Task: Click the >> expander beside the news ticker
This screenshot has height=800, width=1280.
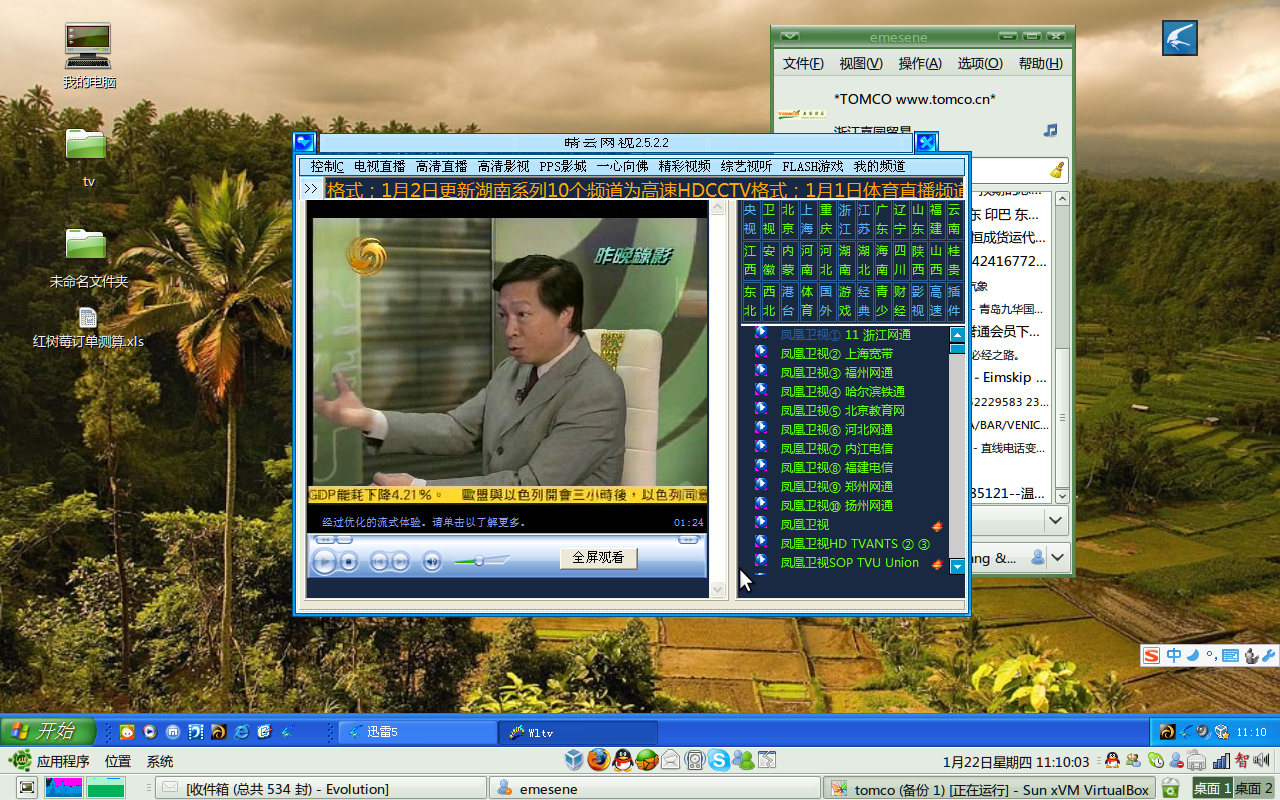Action: point(311,189)
